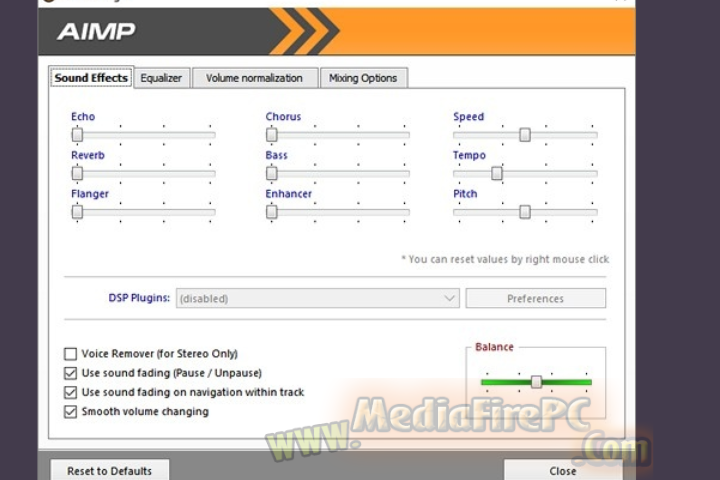720x480 pixels.
Task: Click the Balance group label
Action: point(494,347)
